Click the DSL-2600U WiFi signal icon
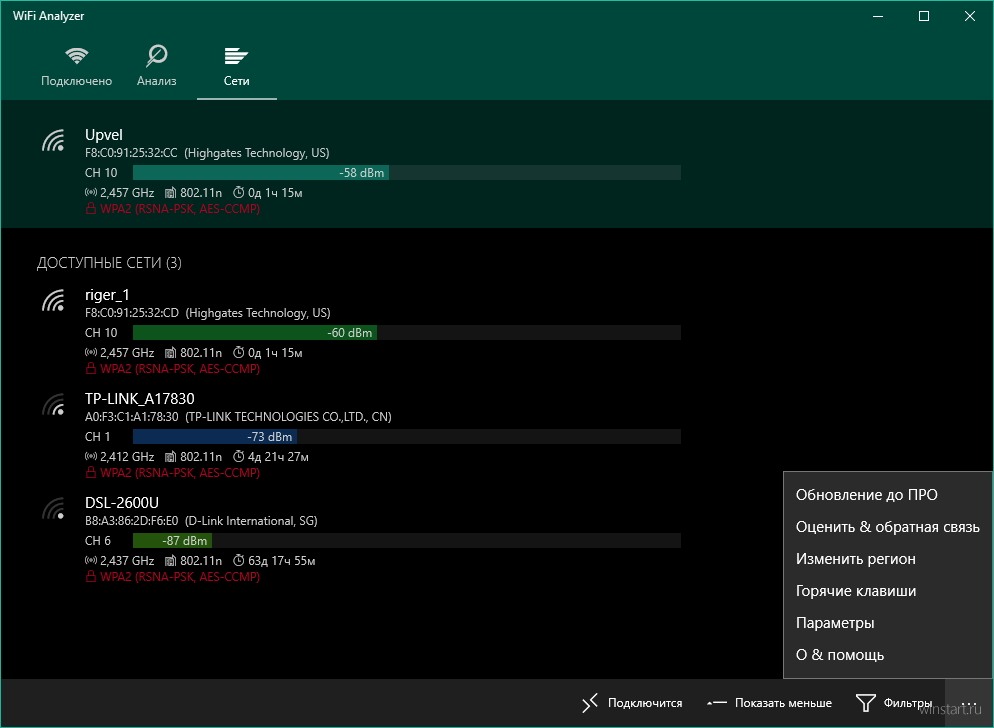Viewport: 994px width, 728px height. [x=54, y=508]
